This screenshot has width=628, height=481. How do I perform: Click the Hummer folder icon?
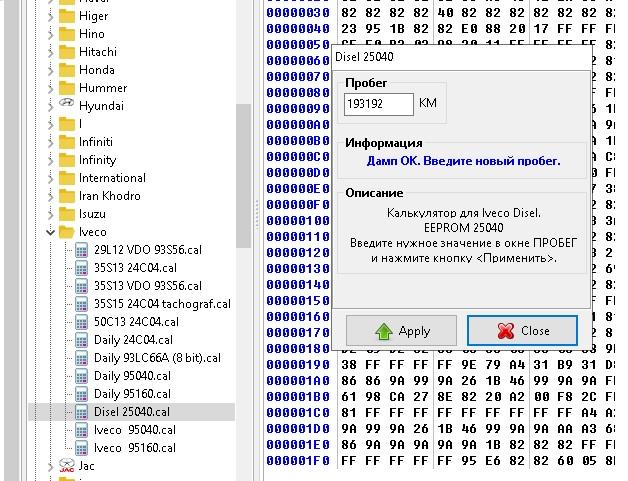(x=66, y=89)
